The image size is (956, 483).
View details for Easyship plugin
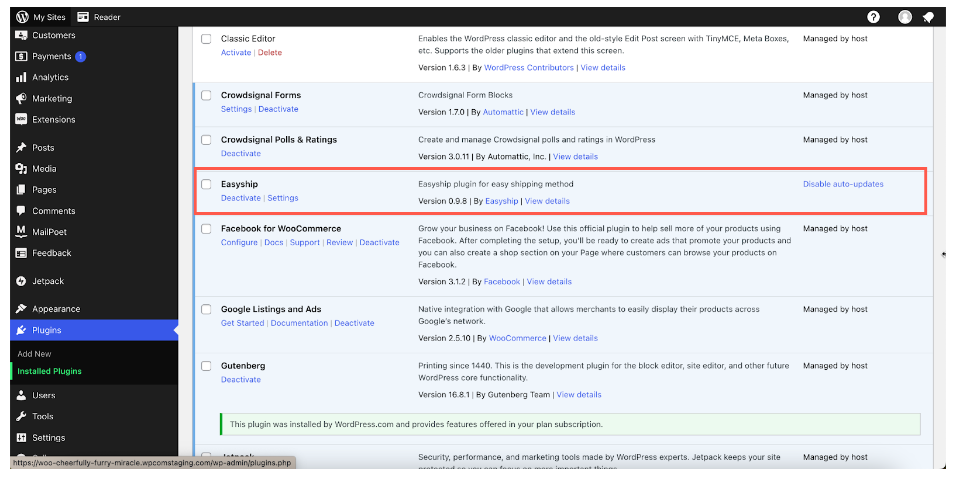click(548, 201)
